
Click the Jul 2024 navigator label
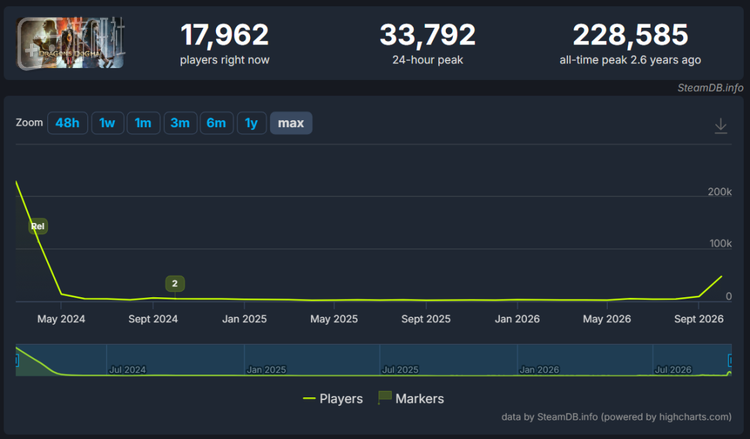pyautogui.click(x=127, y=370)
